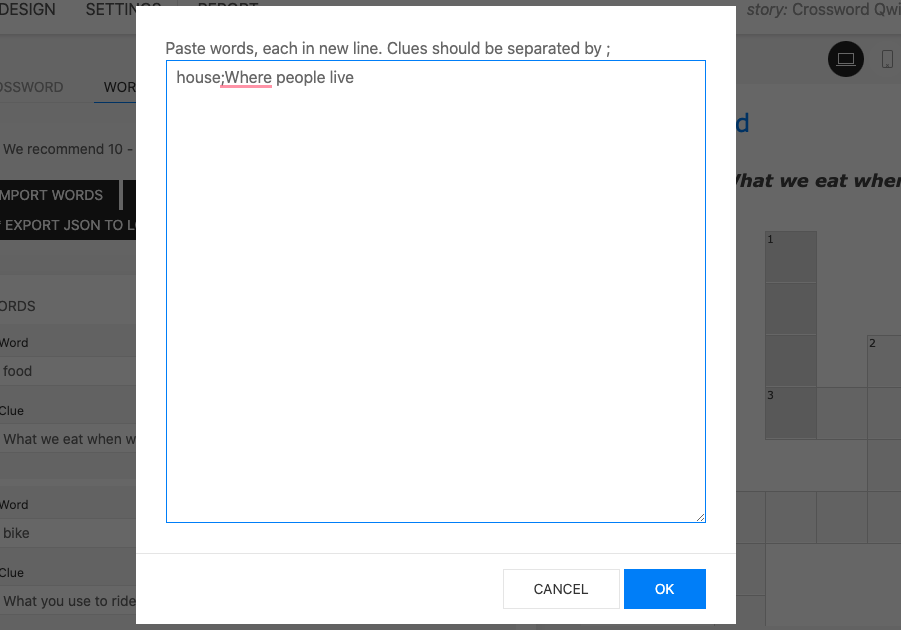
Task: Open the SETTINGS tab
Action: tap(110, 10)
